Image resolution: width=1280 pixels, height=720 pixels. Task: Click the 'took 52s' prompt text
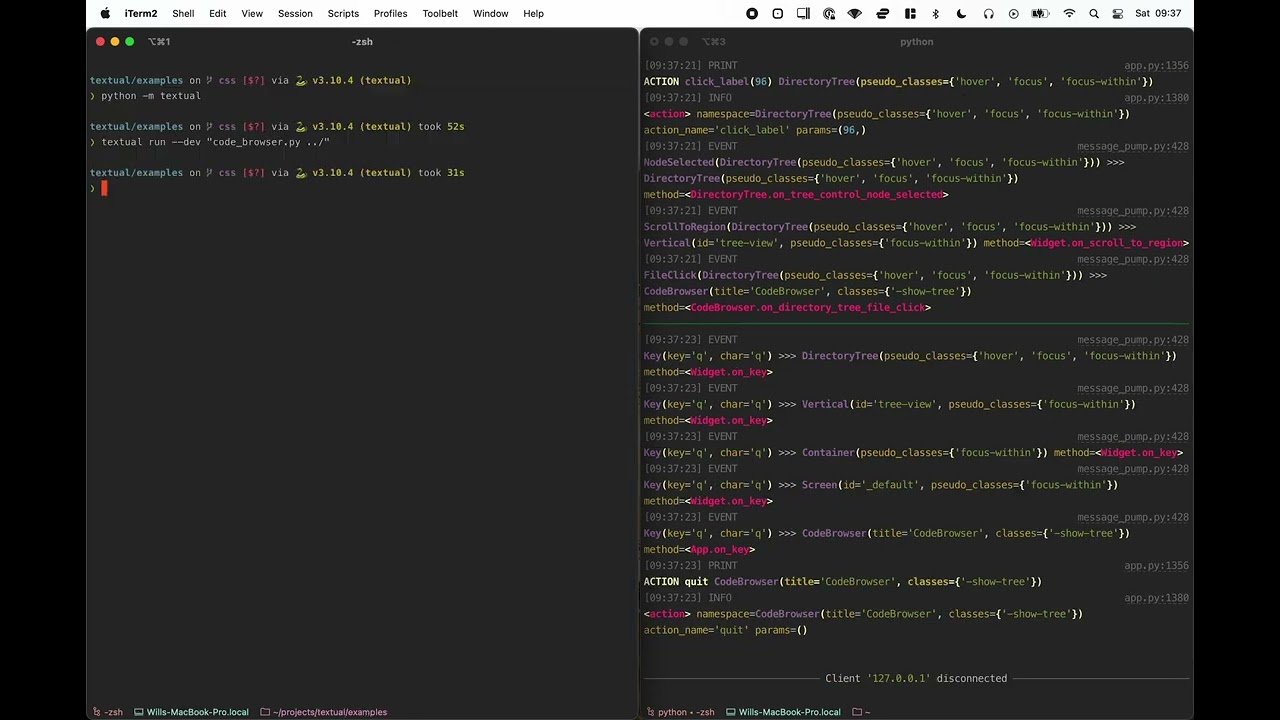(x=441, y=126)
